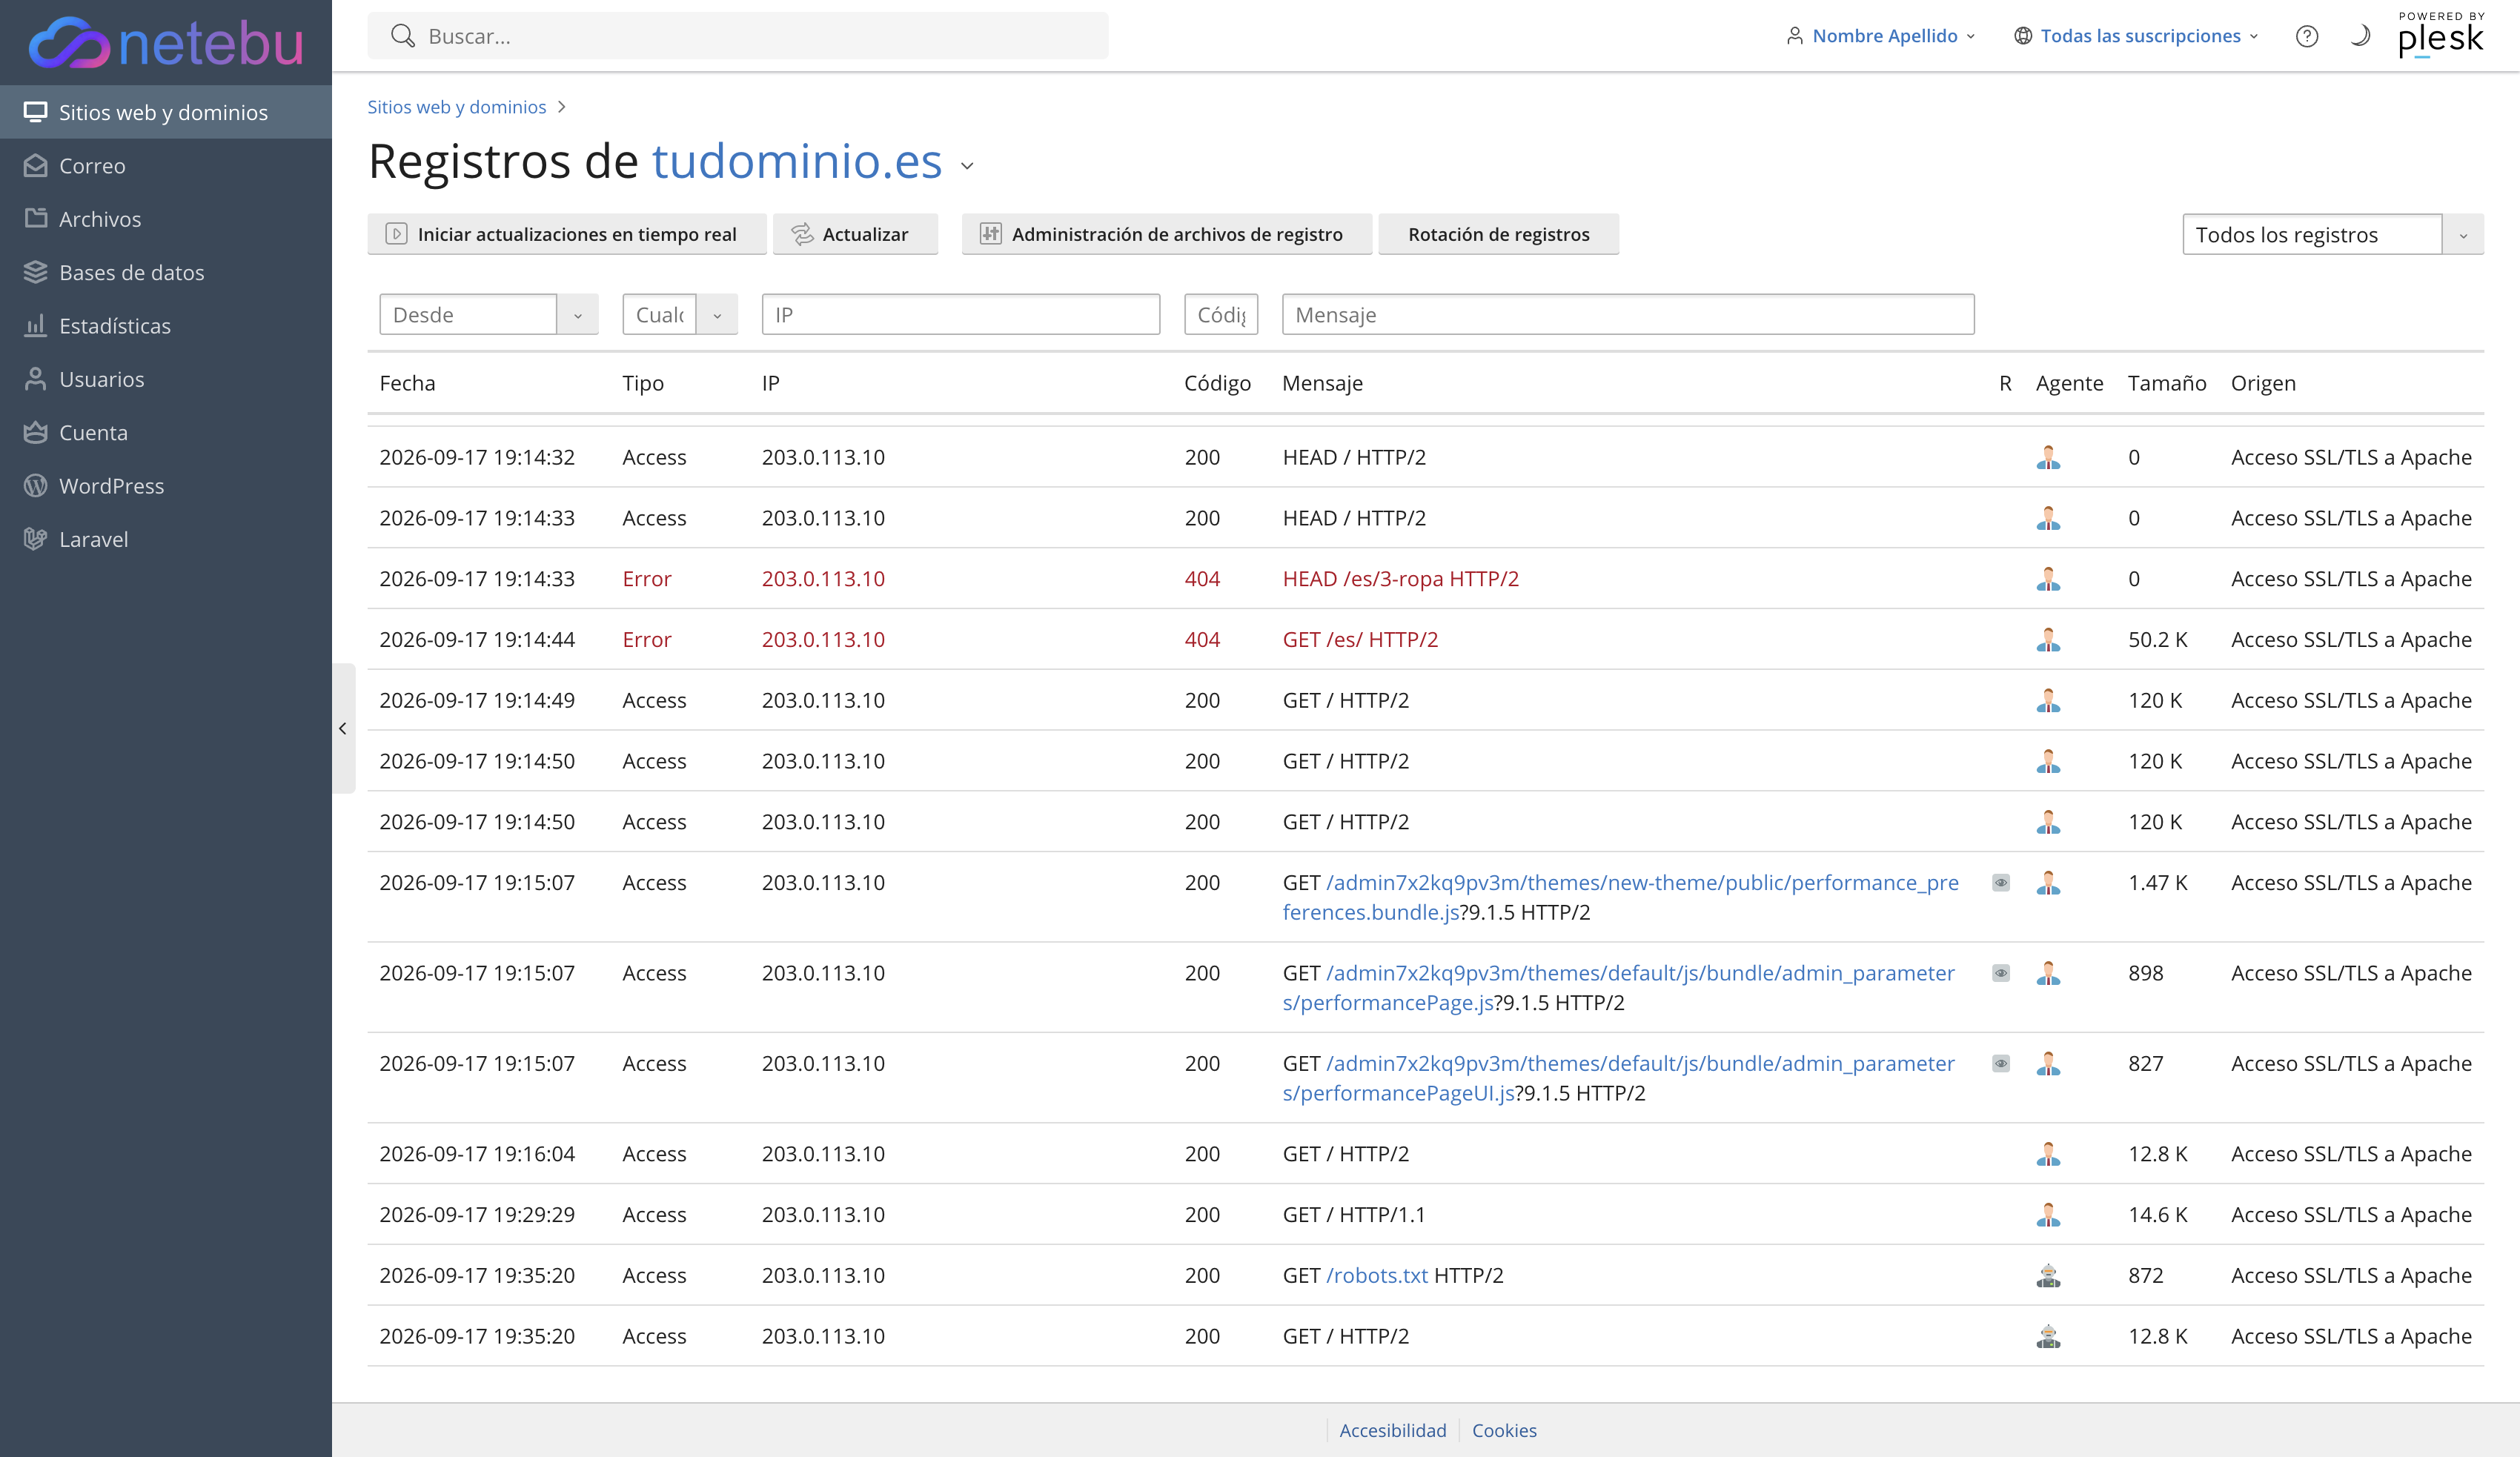Click the GET / HTTP/1.1 message
2520x1457 pixels.
pyautogui.click(x=1354, y=1215)
